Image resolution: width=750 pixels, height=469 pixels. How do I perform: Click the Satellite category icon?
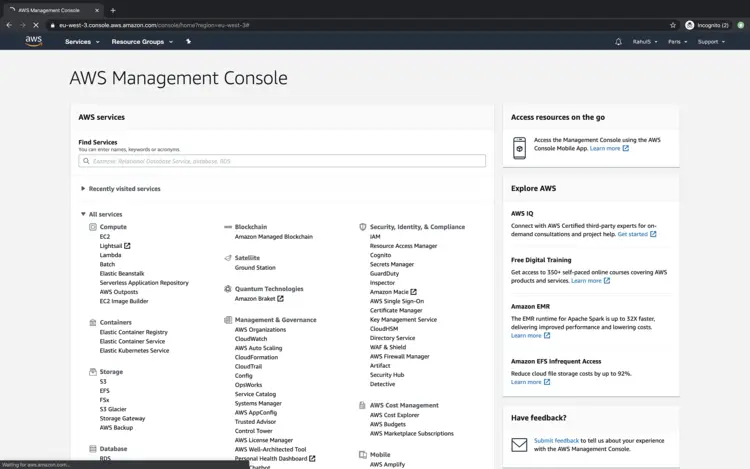[228, 258]
